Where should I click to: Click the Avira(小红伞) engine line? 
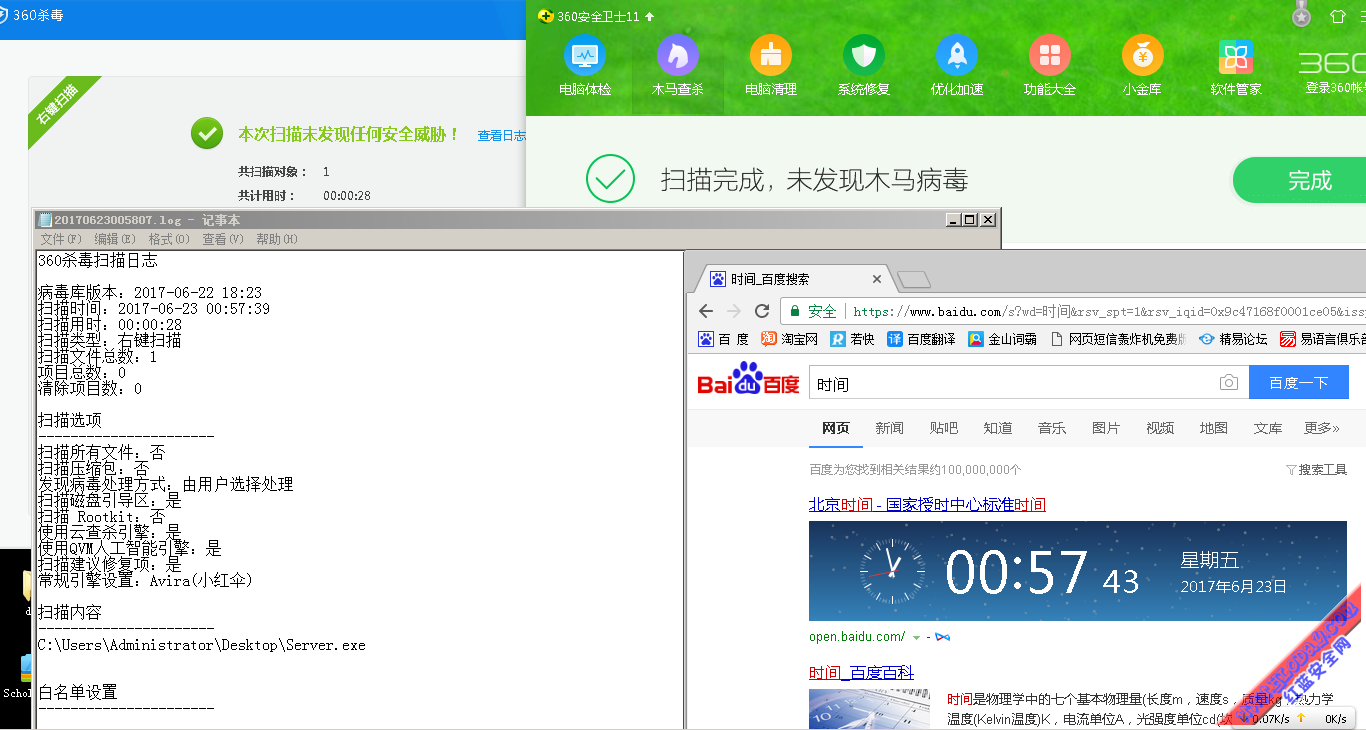coord(145,580)
